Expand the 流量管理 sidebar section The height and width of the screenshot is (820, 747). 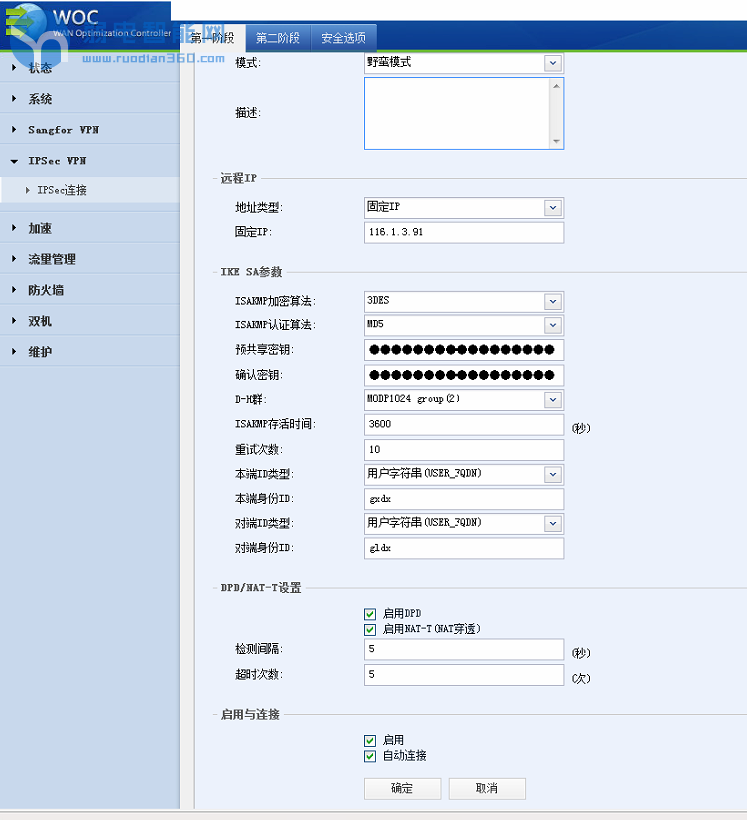tap(51, 259)
